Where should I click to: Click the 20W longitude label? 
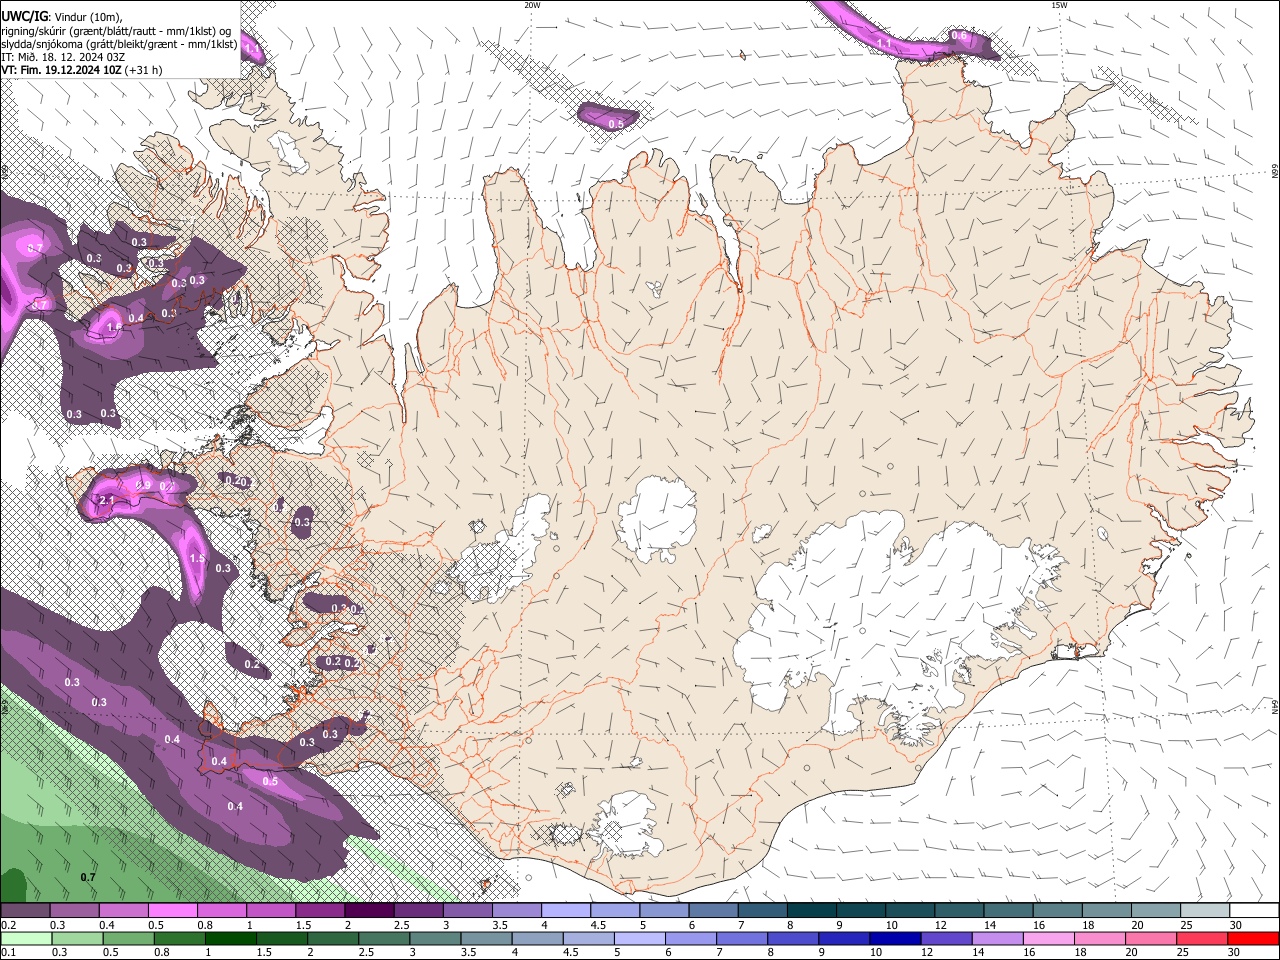click(x=532, y=5)
